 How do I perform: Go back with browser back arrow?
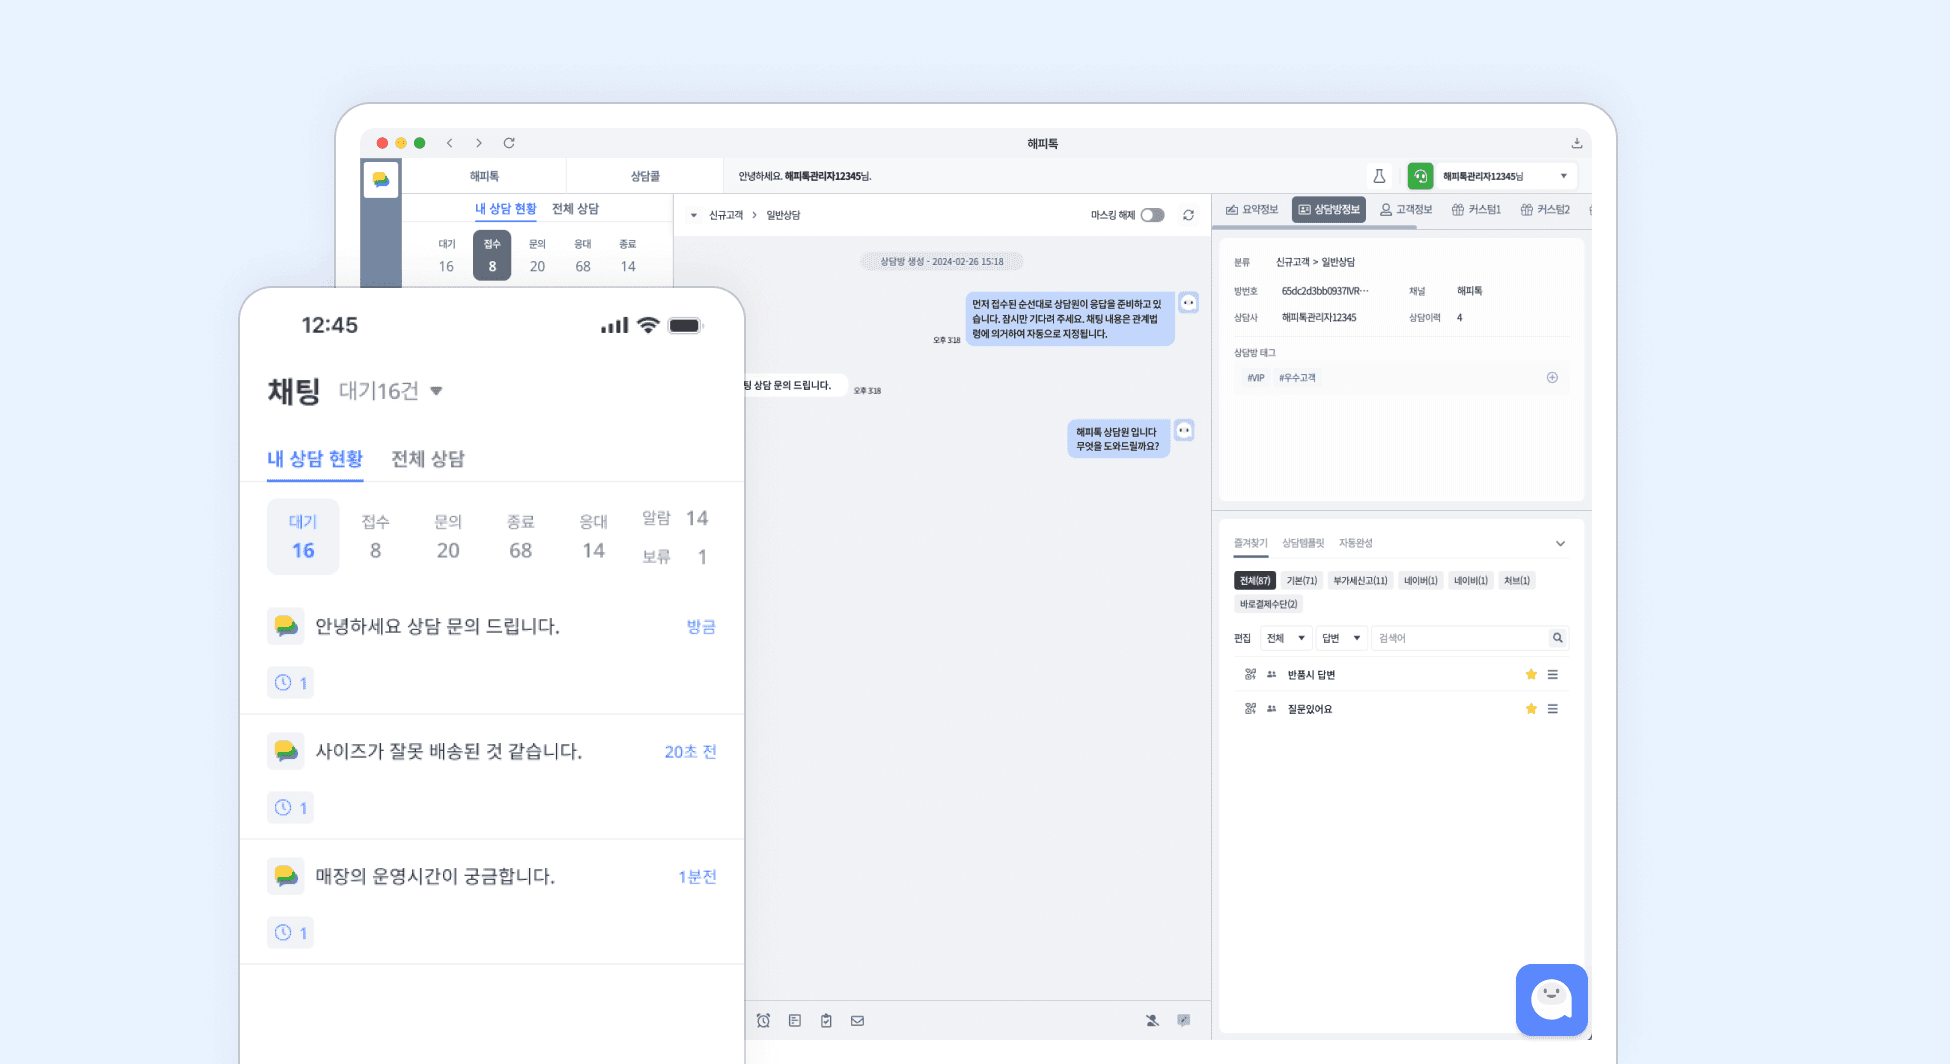point(450,143)
